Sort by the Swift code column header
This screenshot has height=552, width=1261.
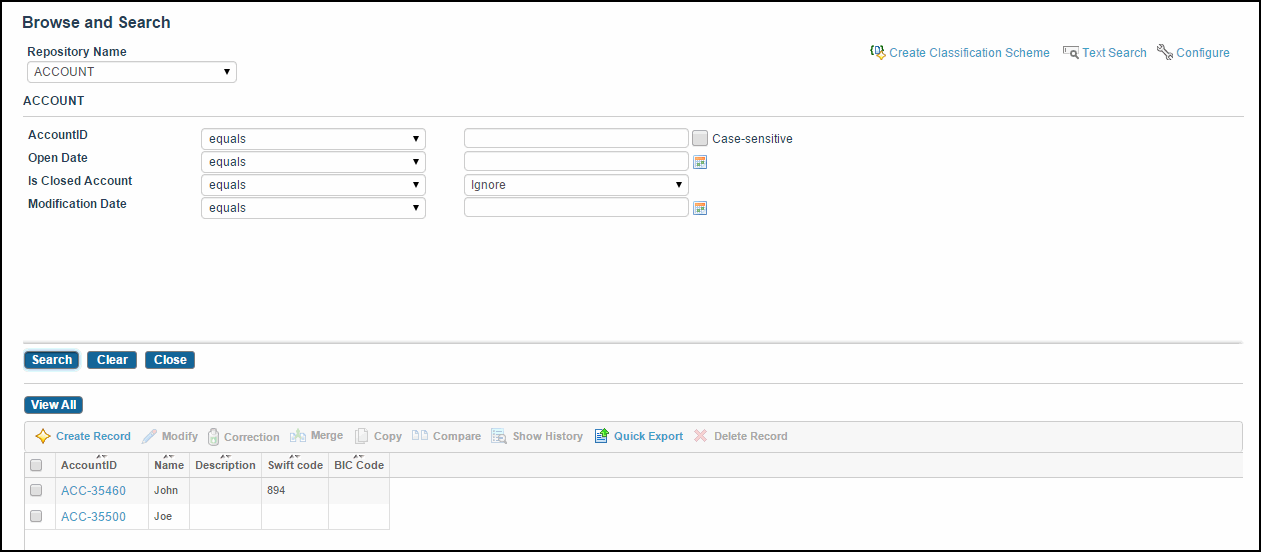(x=295, y=465)
